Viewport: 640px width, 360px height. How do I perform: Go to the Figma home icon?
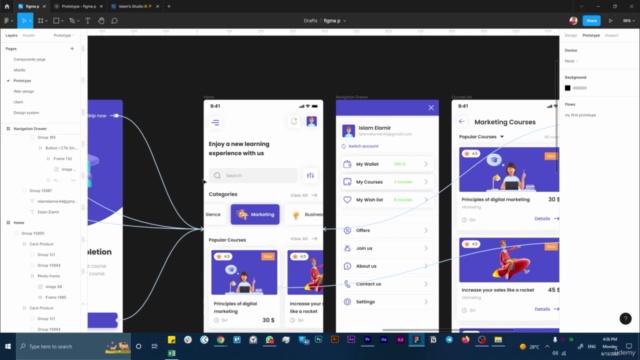click(x=7, y=7)
